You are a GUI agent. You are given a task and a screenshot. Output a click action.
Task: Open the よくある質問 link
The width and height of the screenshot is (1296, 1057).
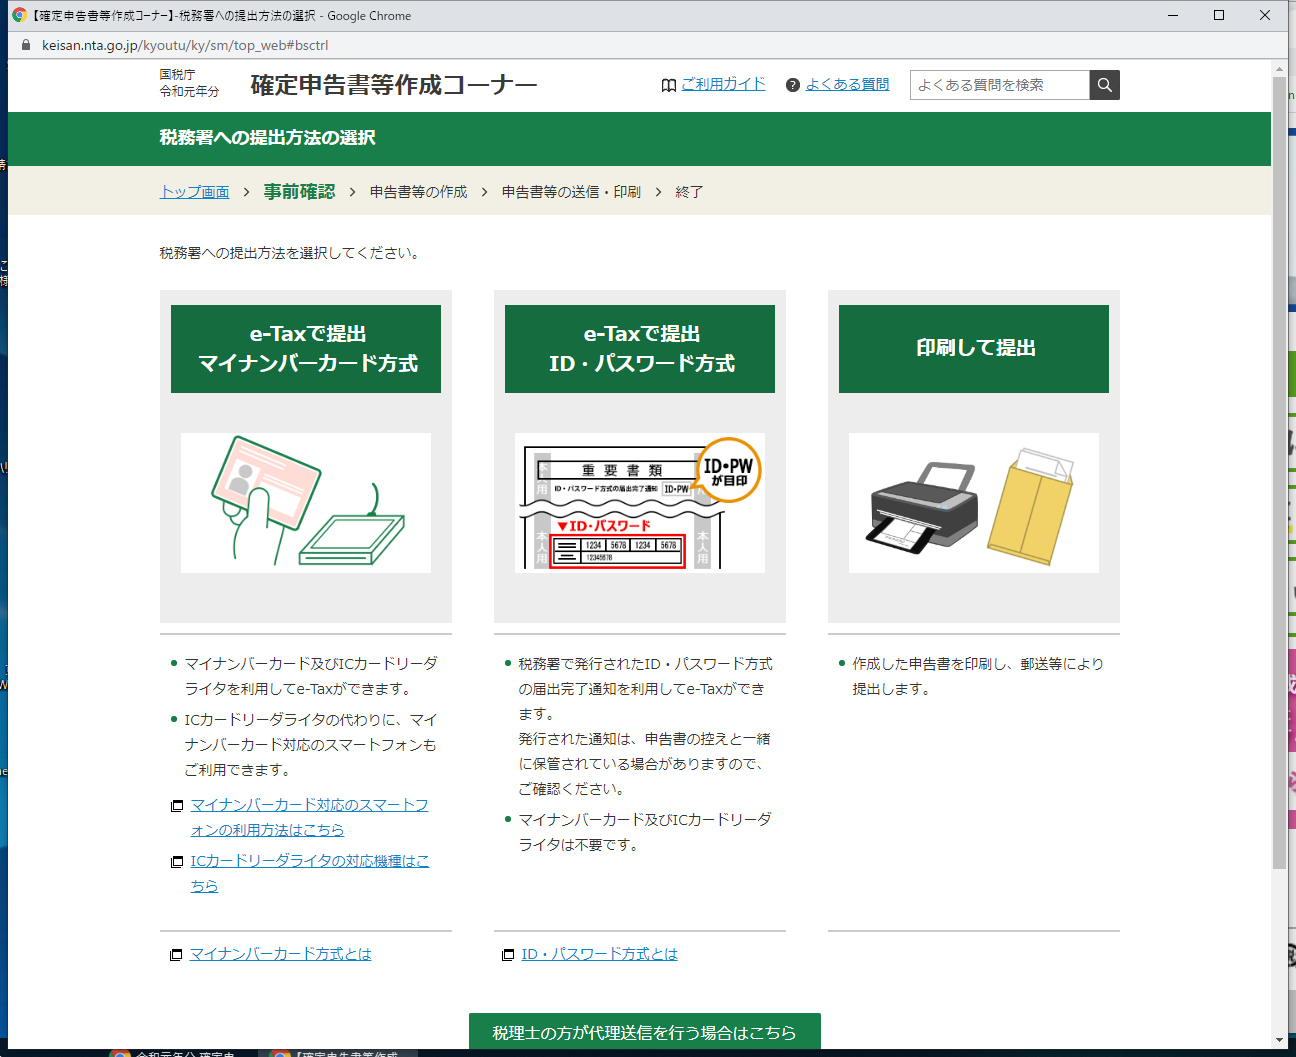pos(847,85)
